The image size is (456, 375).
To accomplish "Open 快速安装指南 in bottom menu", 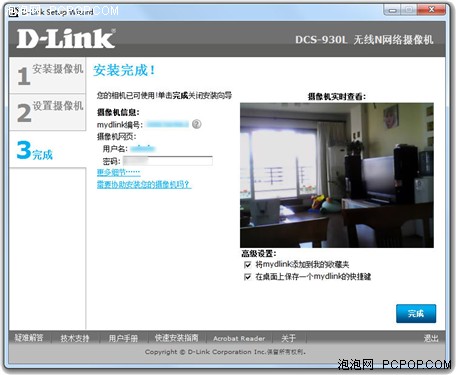I will coord(176,338).
